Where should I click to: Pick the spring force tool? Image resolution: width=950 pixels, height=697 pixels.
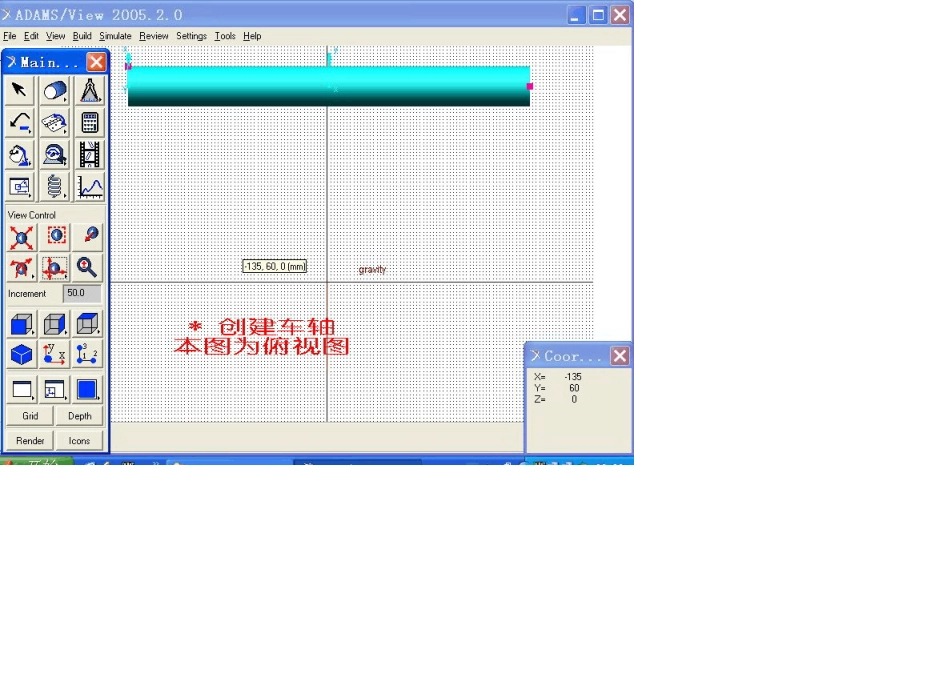click(55, 187)
